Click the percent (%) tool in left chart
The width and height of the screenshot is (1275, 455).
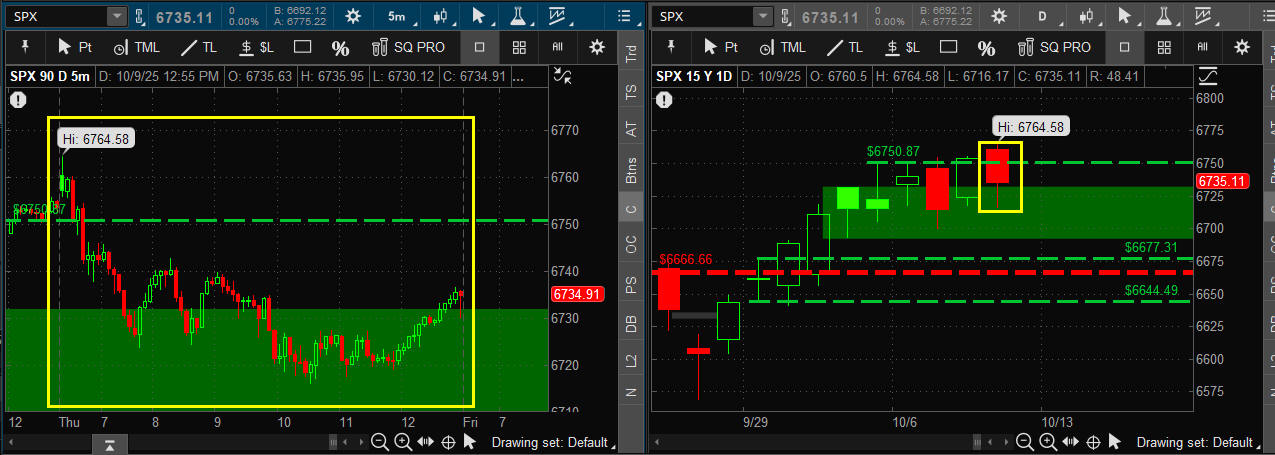[340, 48]
